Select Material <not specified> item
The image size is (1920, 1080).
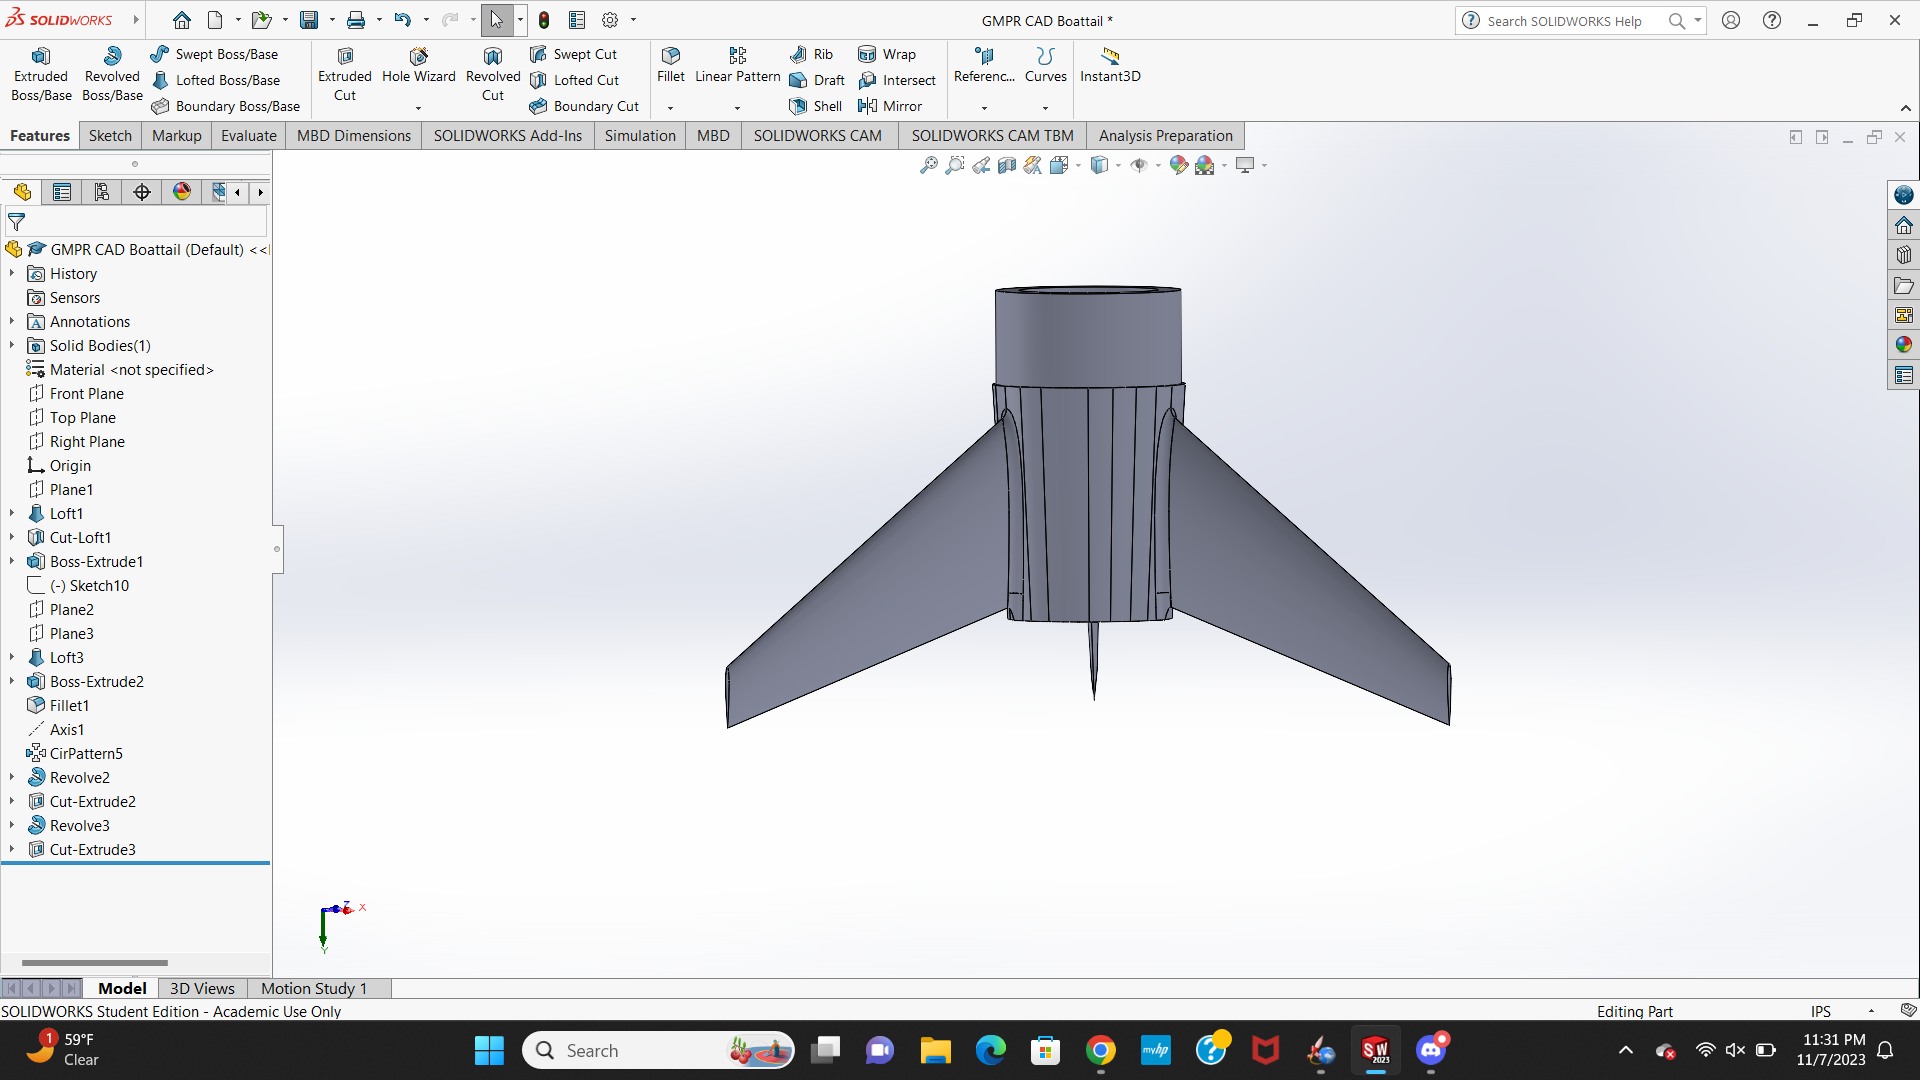click(131, 369)
